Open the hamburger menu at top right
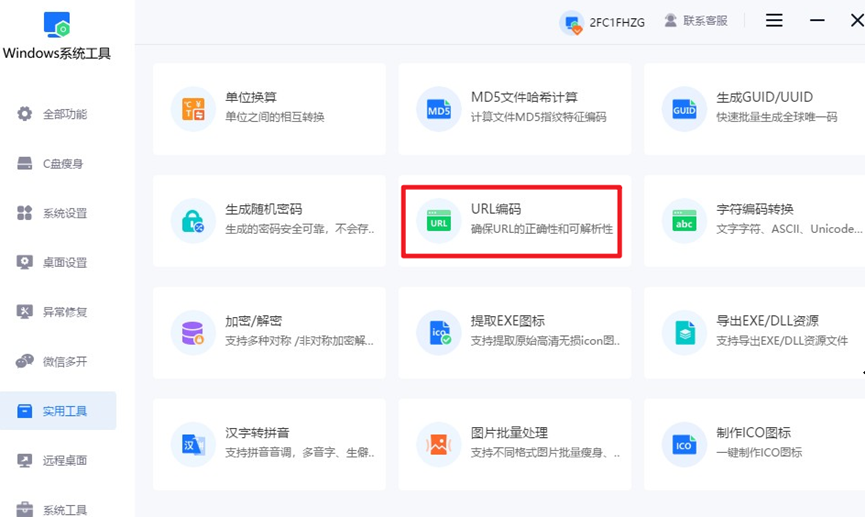 (774, 21)
